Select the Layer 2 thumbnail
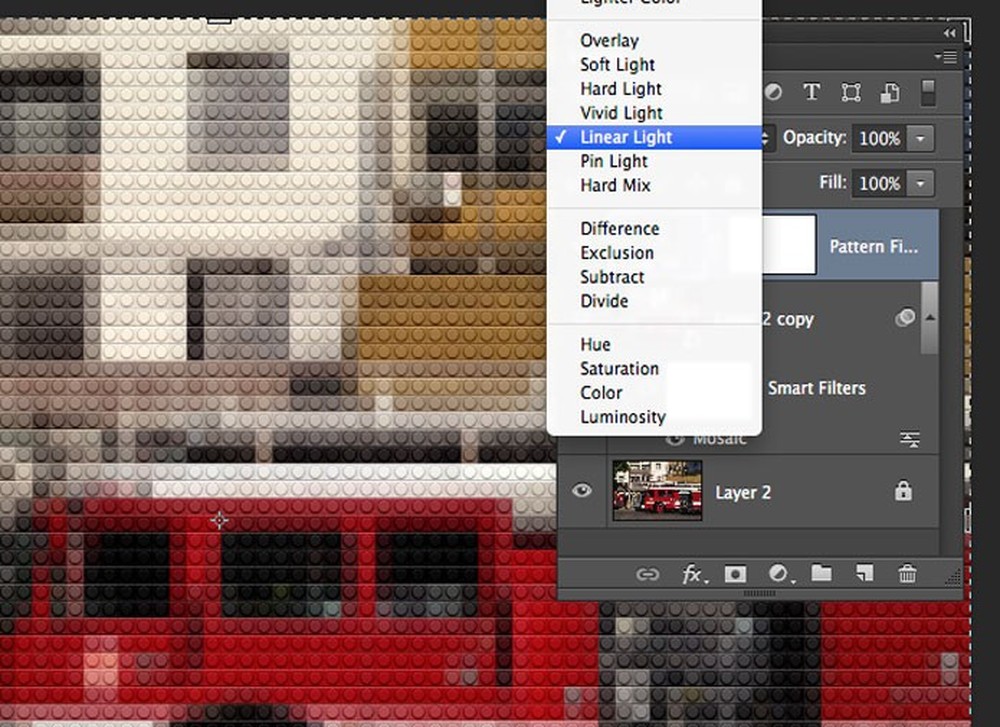 [656, 490]
